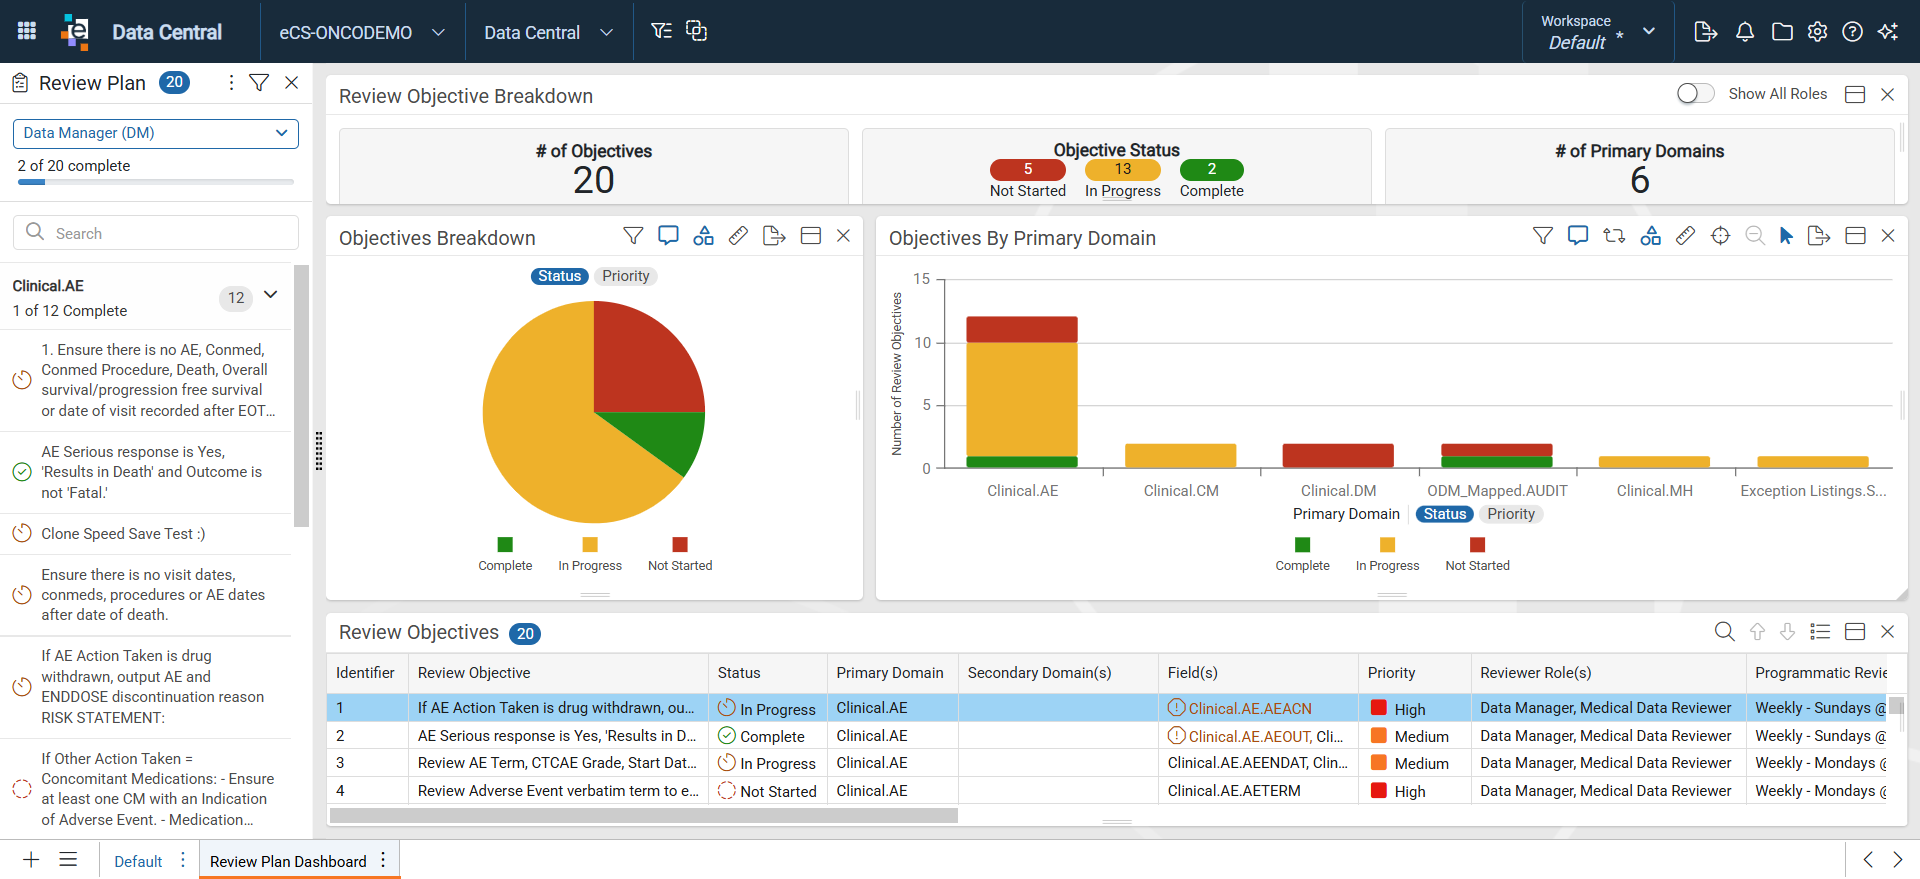Open help question mark icon

tap(1853, 32)
